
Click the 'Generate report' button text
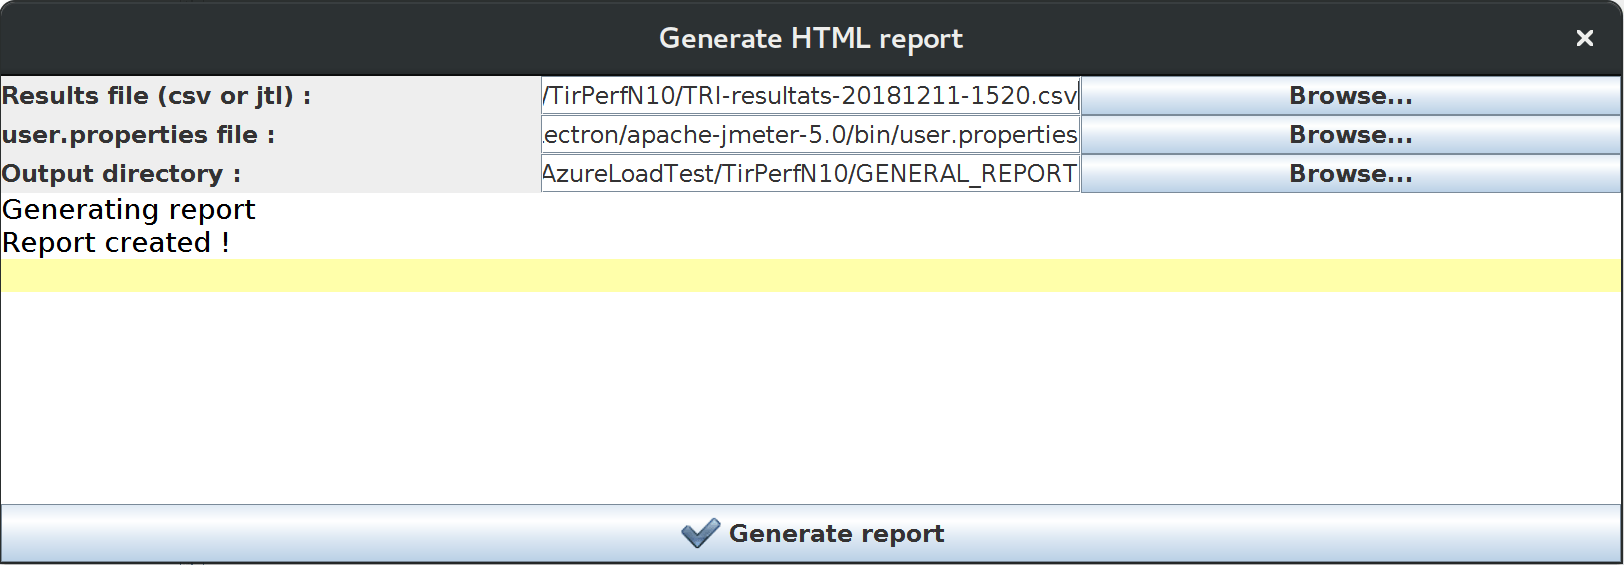[x=836, y=533]
